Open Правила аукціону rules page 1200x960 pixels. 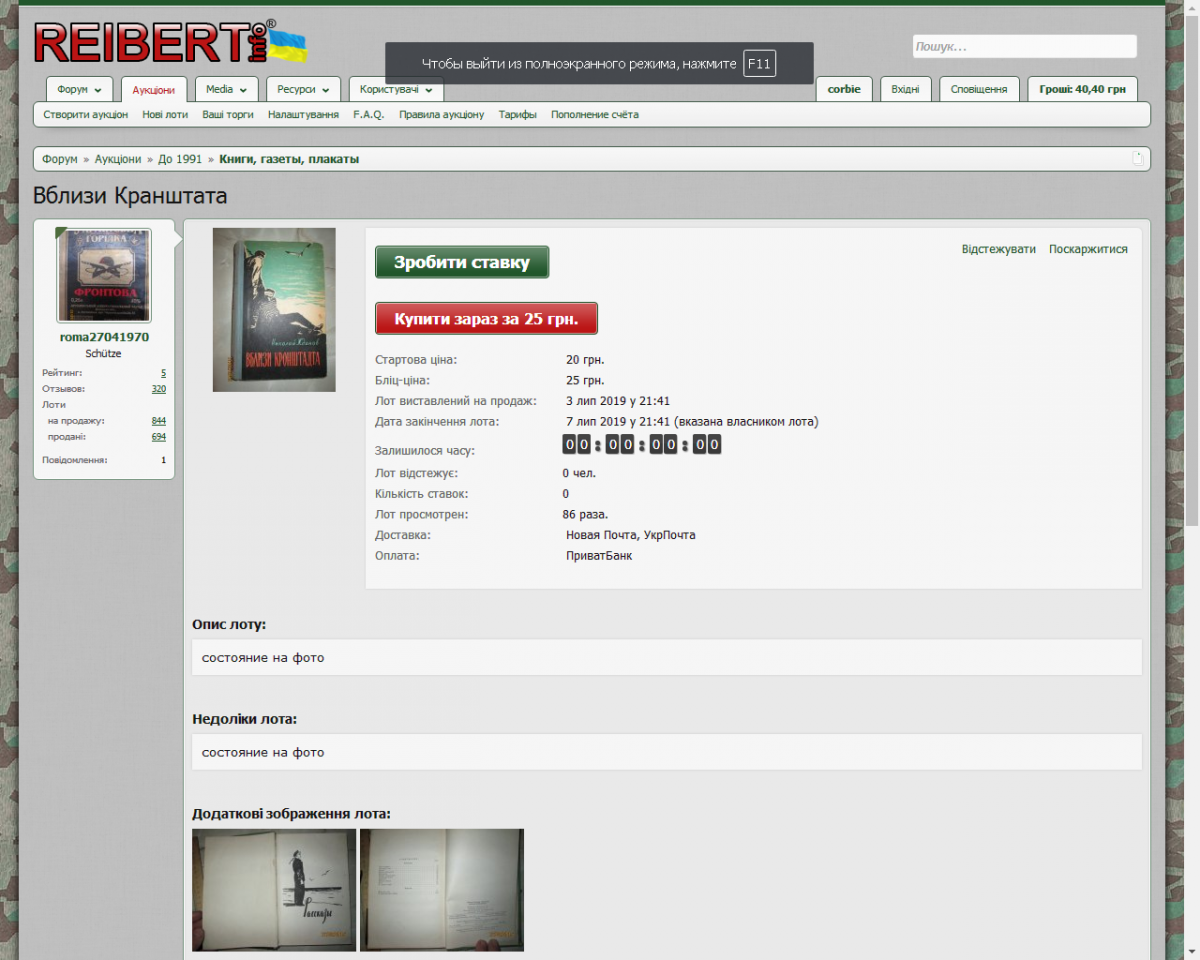(441, 114)
